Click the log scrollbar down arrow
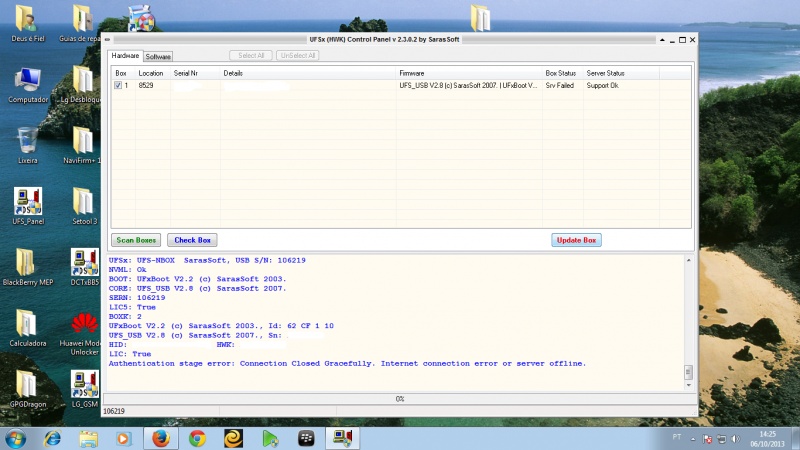 pyautogui.click(x=688, y=385)
